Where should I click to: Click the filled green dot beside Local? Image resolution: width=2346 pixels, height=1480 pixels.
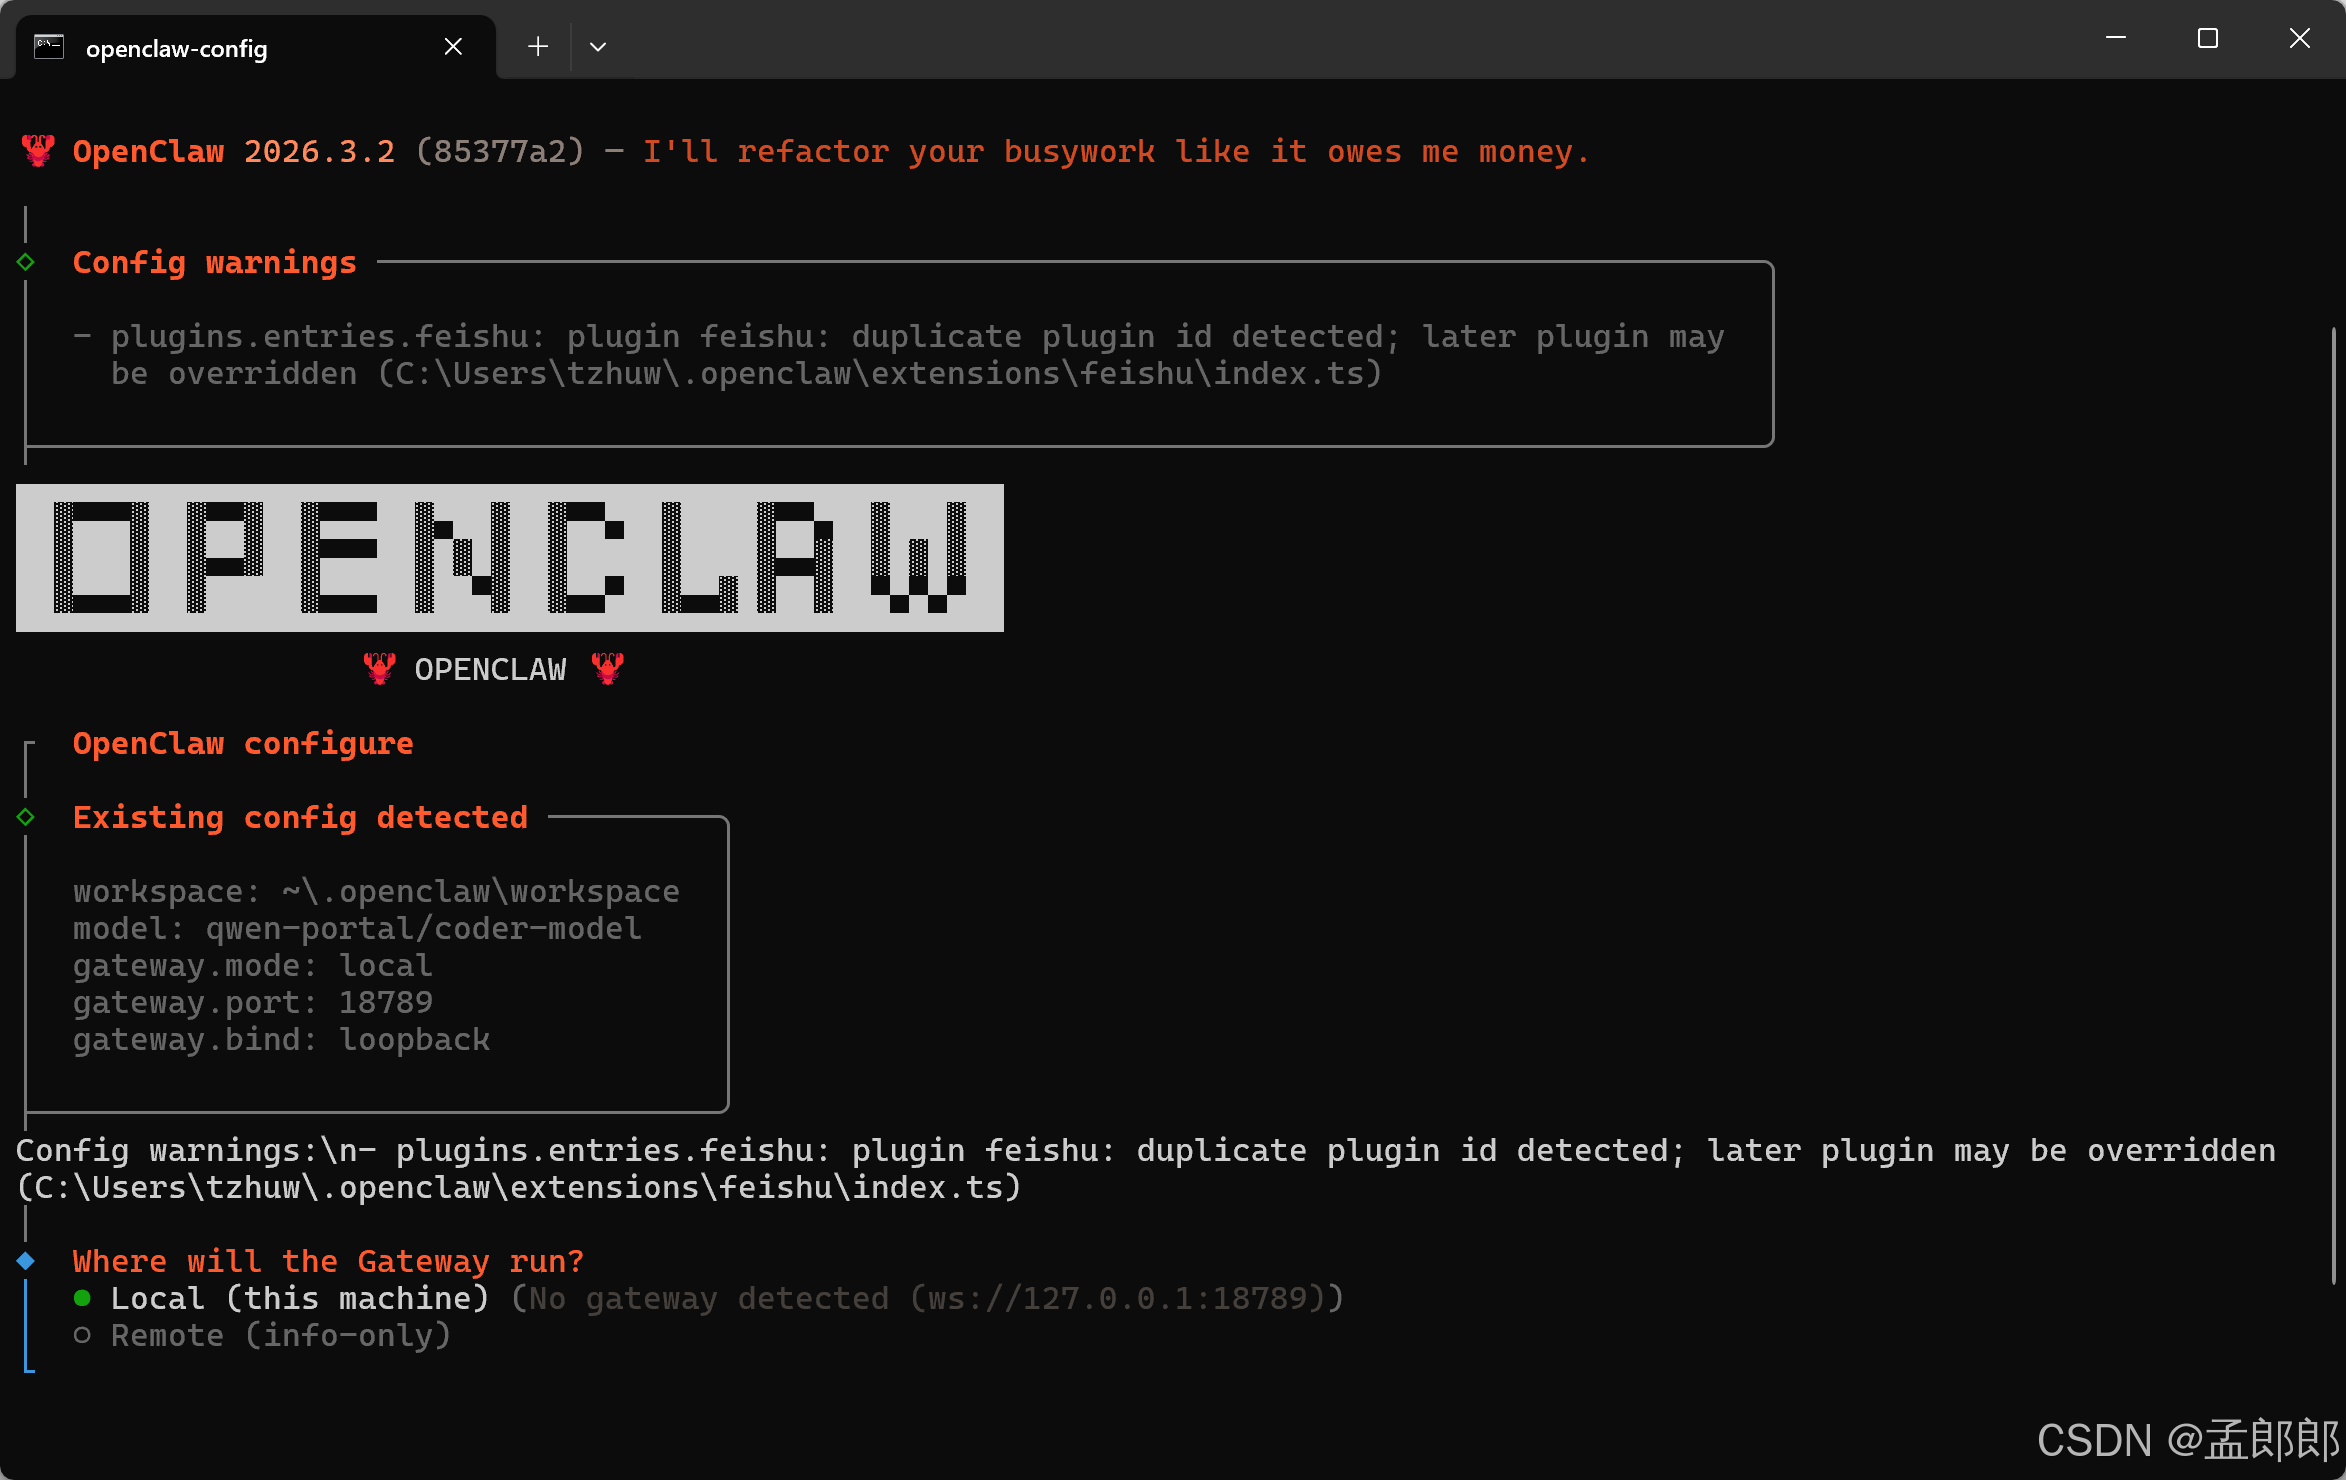coord(83,1297)
